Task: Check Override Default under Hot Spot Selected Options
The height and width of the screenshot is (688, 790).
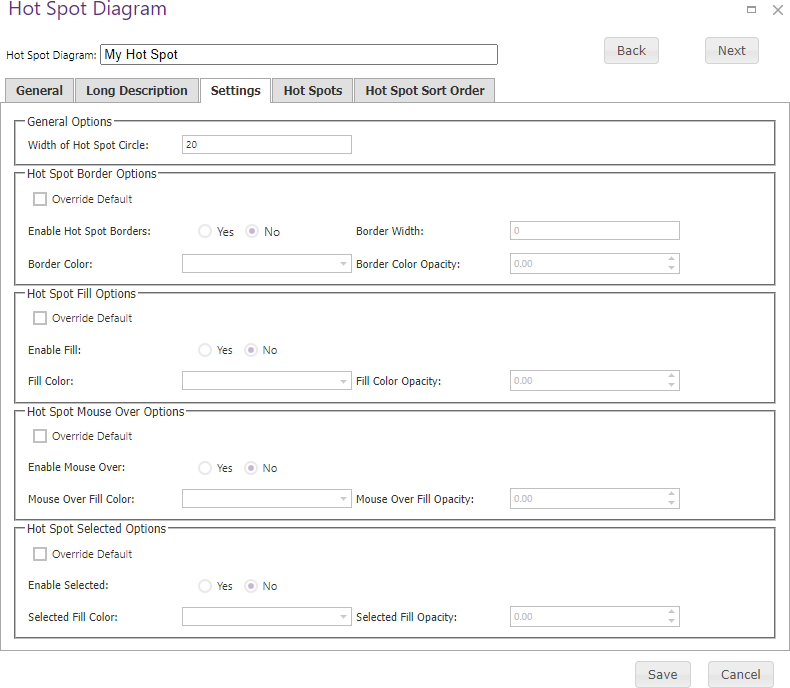Action: (40, 554)
